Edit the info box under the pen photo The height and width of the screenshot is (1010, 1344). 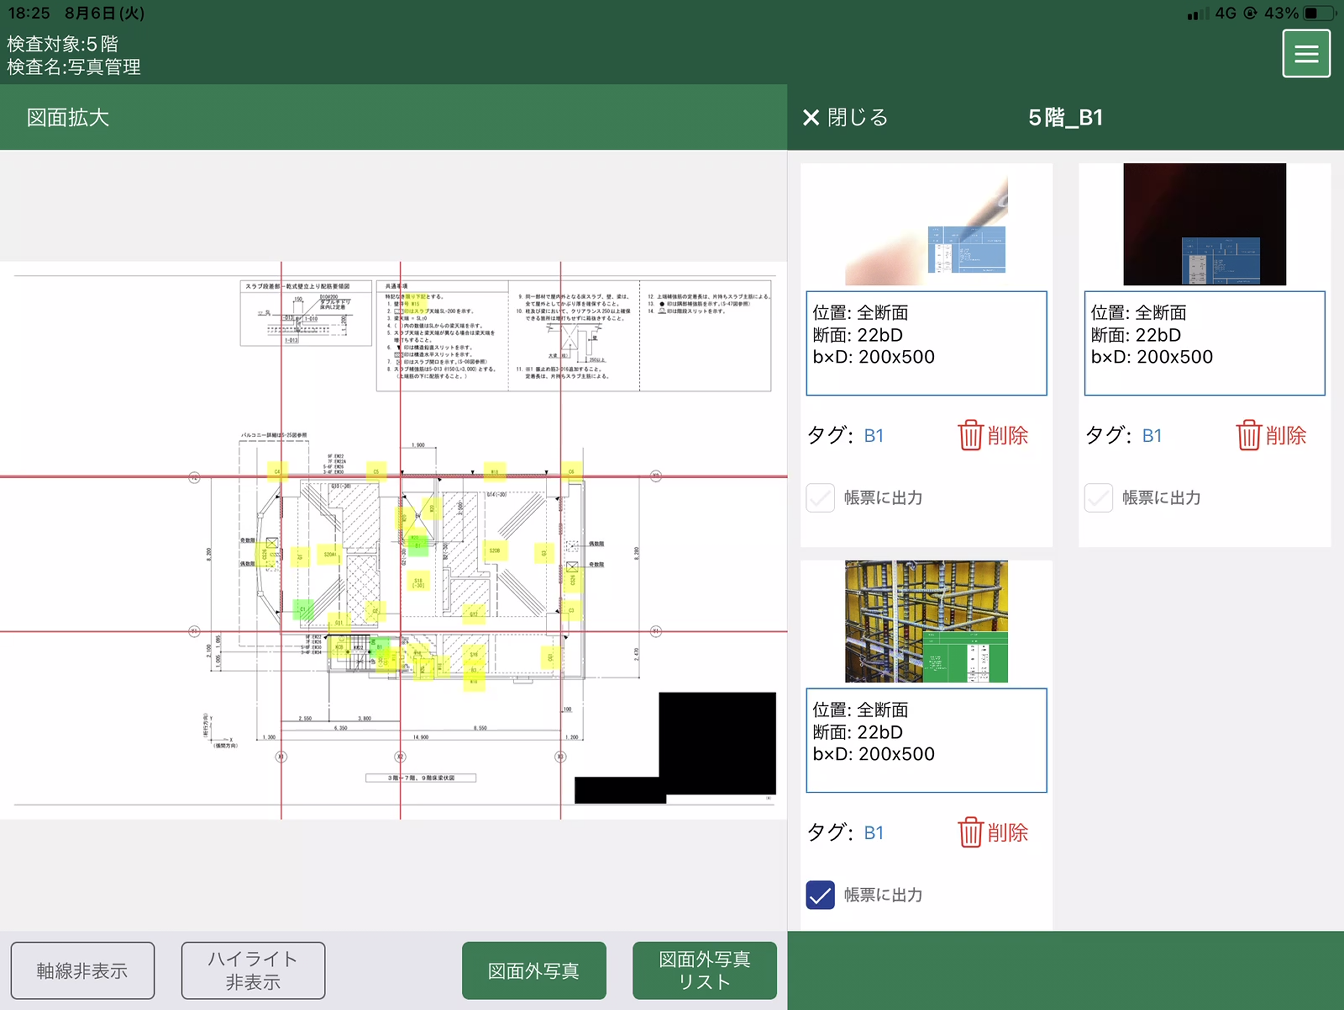(926, 343)
